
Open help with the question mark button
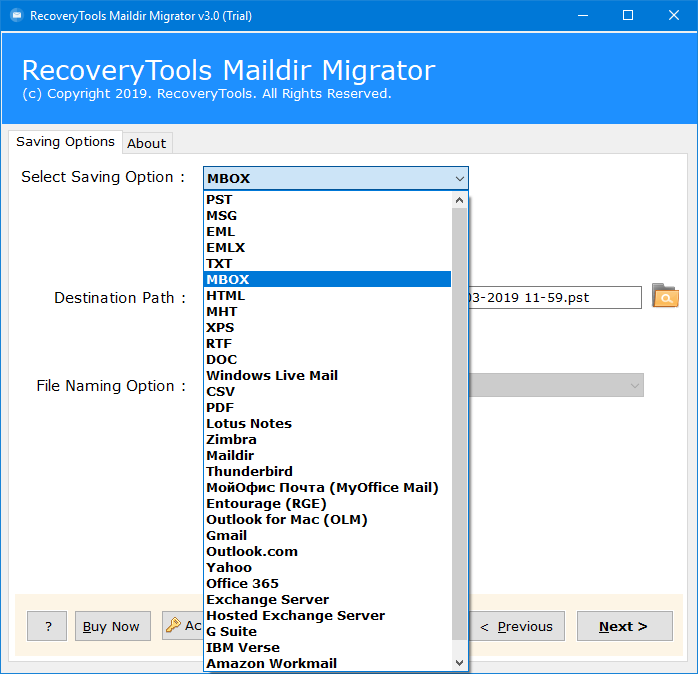[x=47, y=627]
